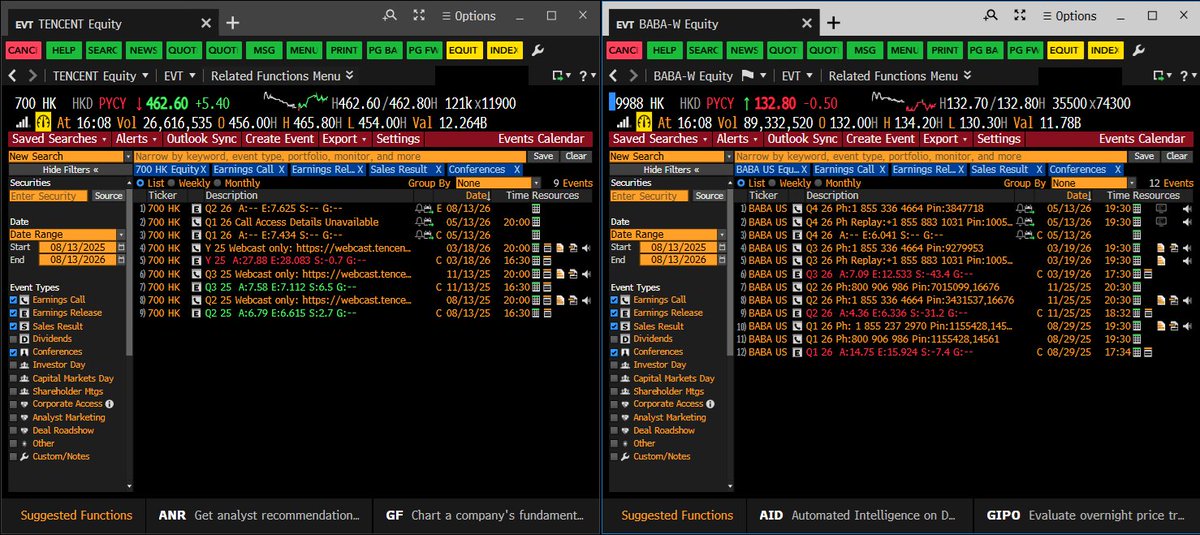Check Capital Markets Day in BABA-W window

(616, 378)
